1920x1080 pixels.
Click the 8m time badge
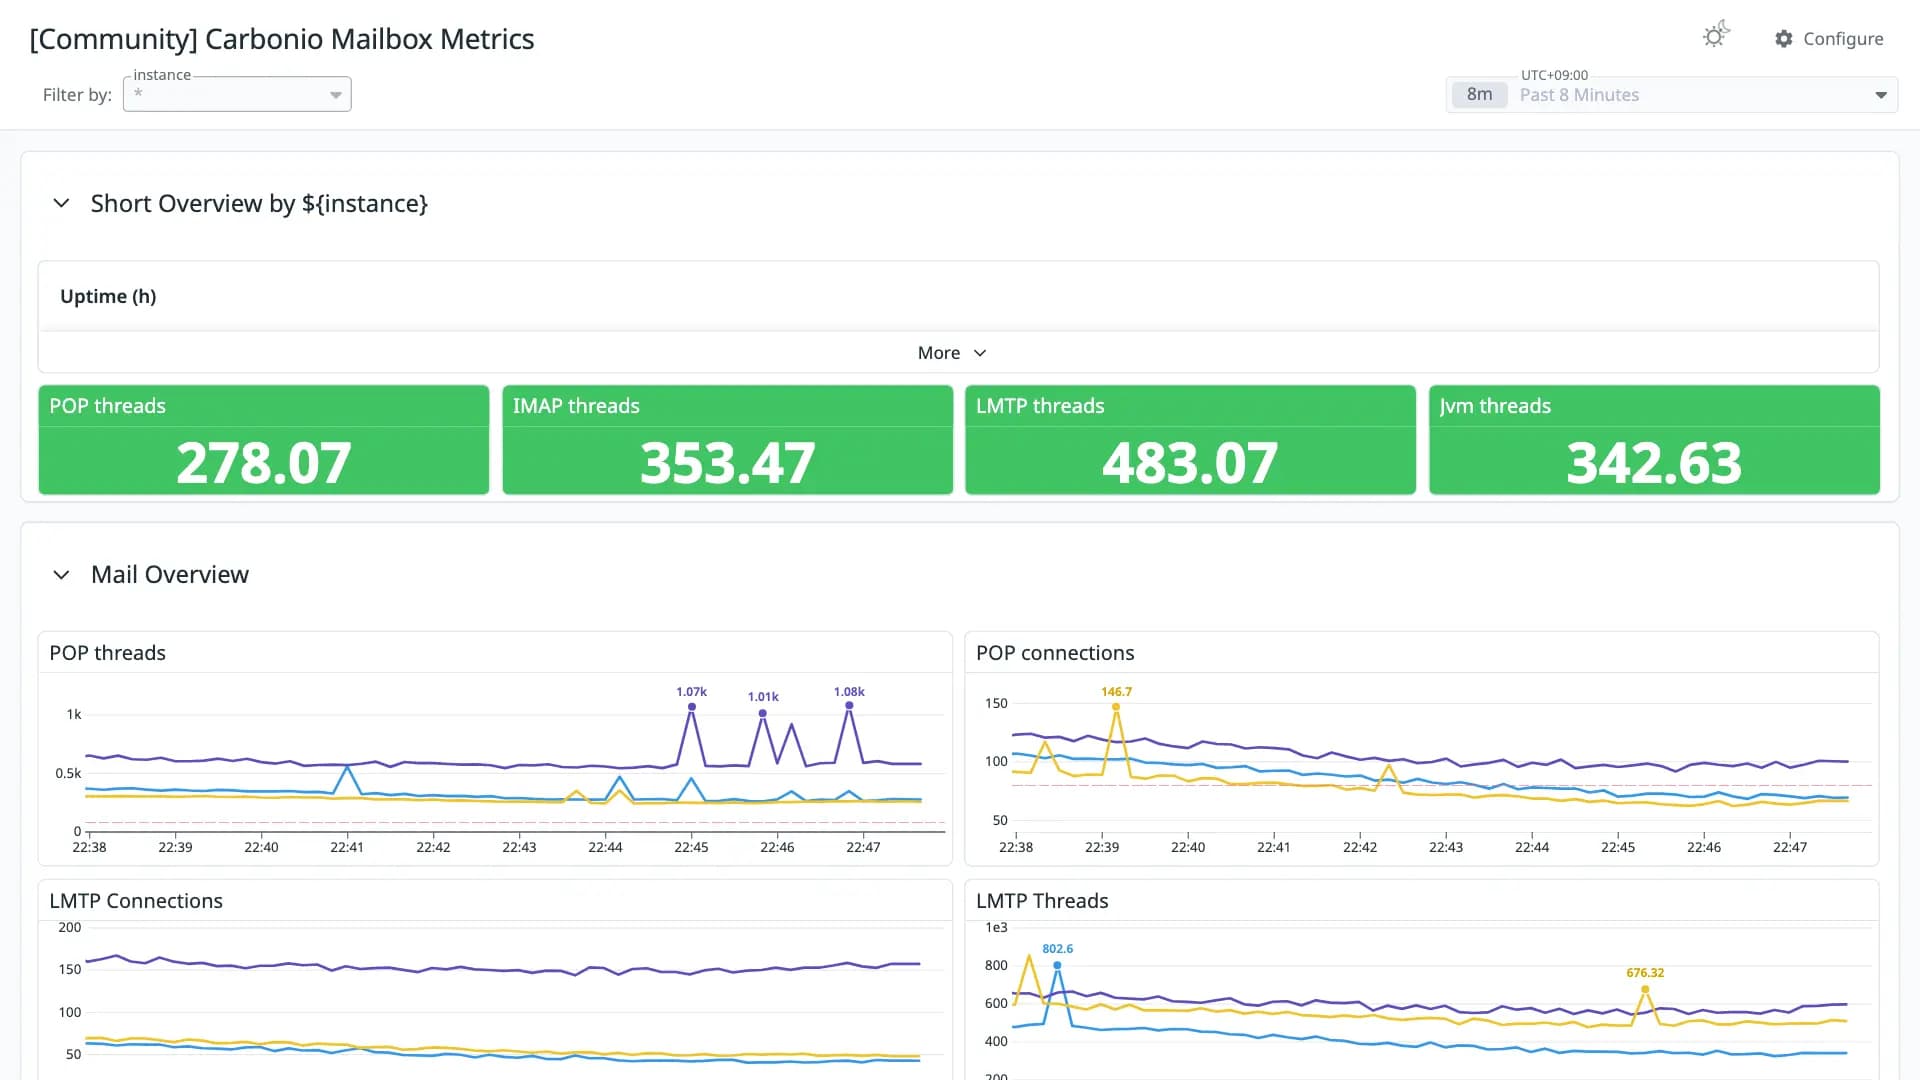[1479, 94]
